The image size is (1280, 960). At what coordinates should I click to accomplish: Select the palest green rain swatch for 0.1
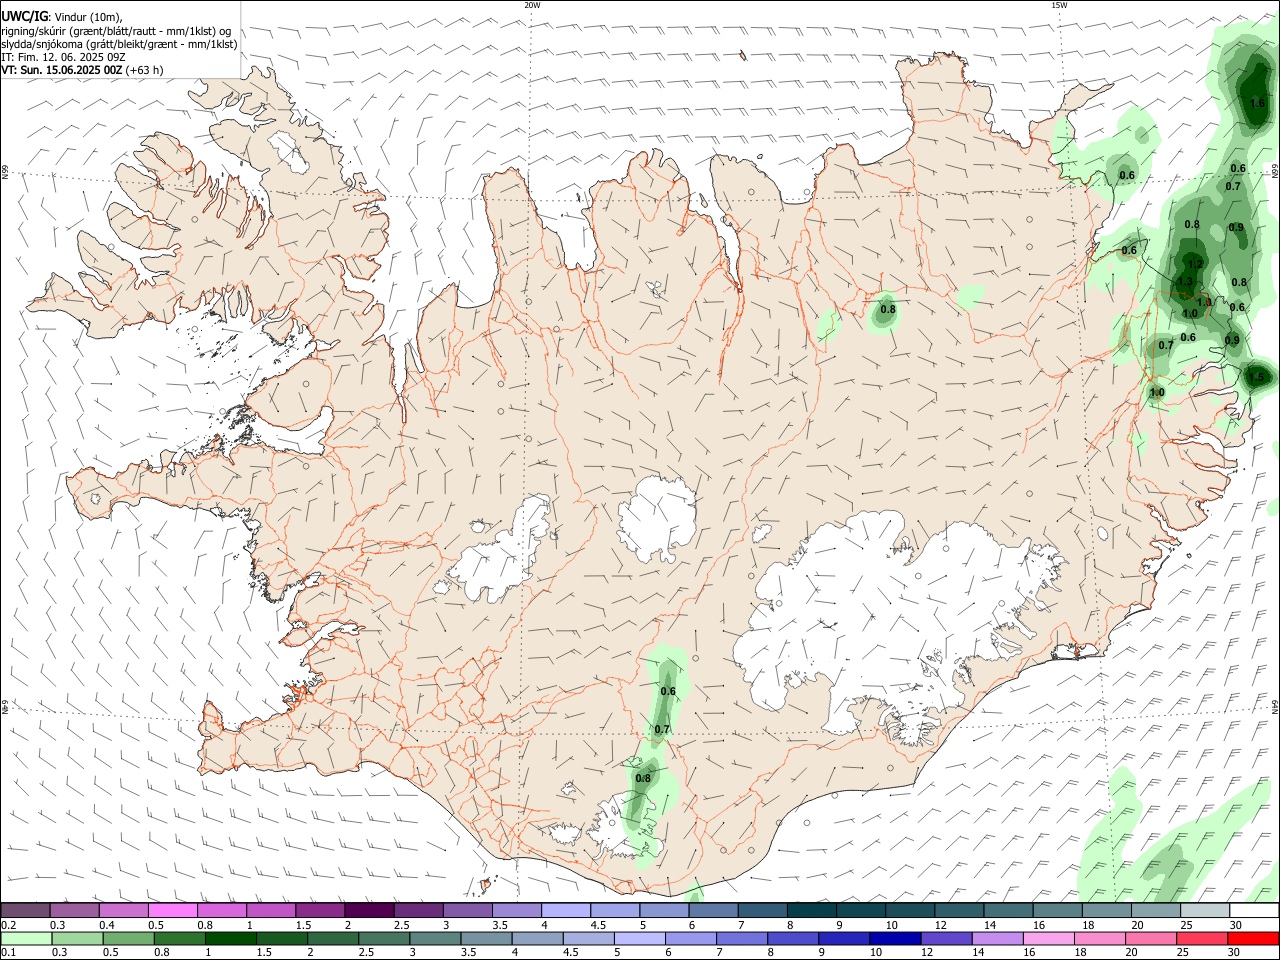click(26, 939)
